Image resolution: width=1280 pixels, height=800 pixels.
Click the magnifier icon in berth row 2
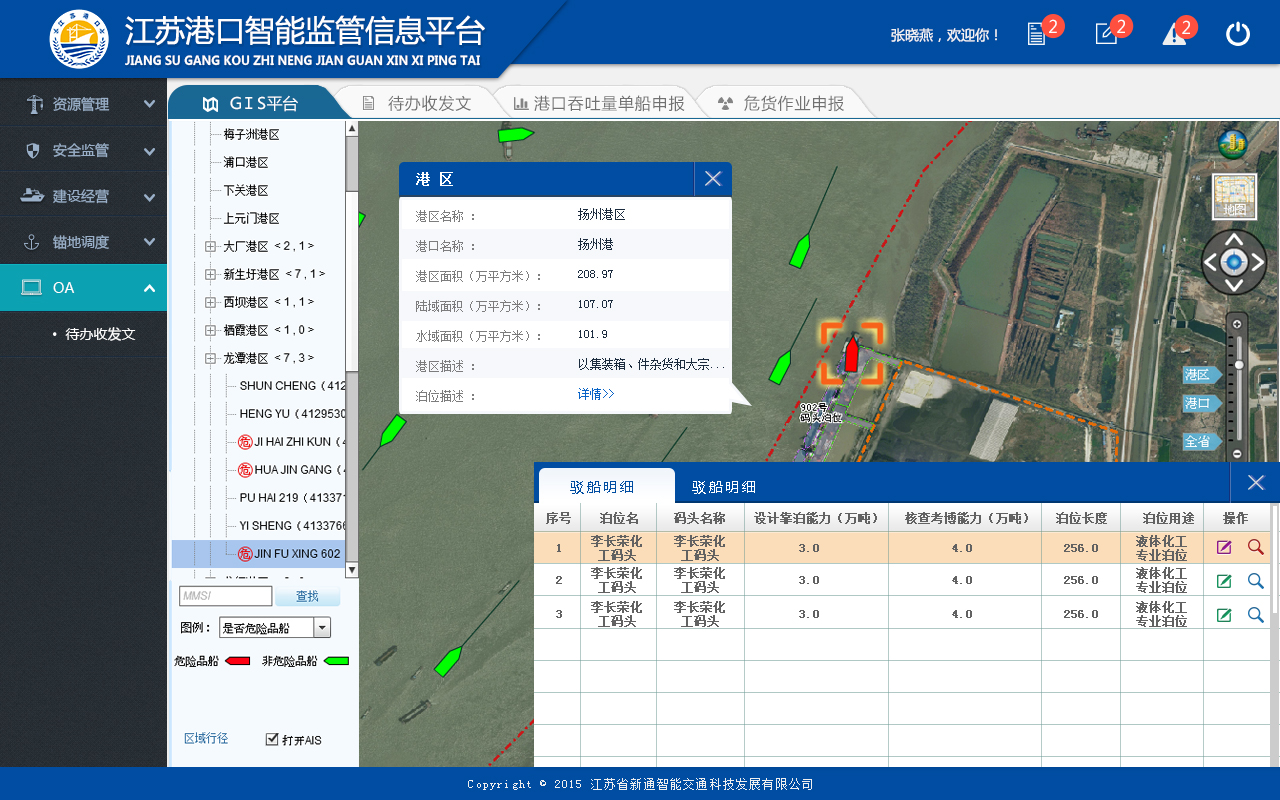click(1256, 581)
